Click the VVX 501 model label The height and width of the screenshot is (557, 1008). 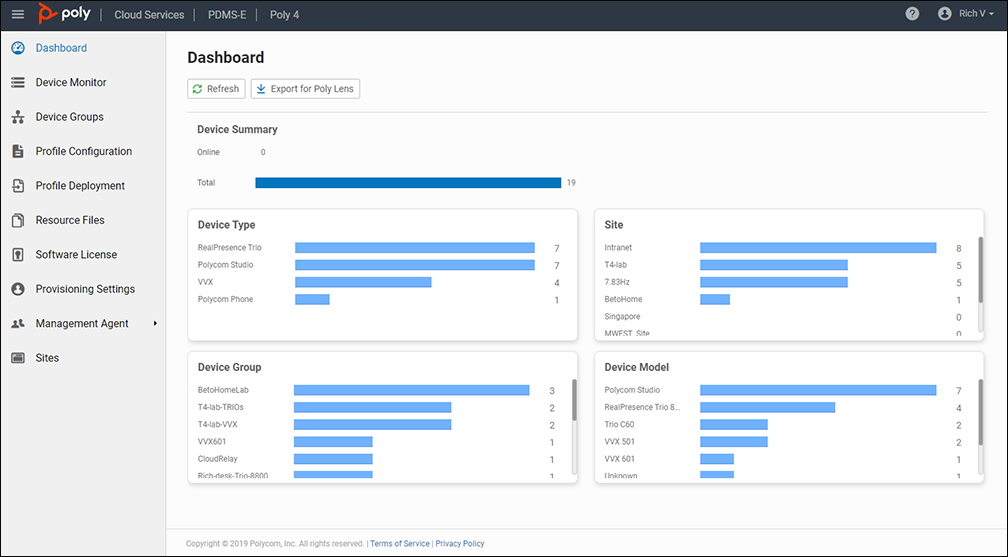pos(620,442)
